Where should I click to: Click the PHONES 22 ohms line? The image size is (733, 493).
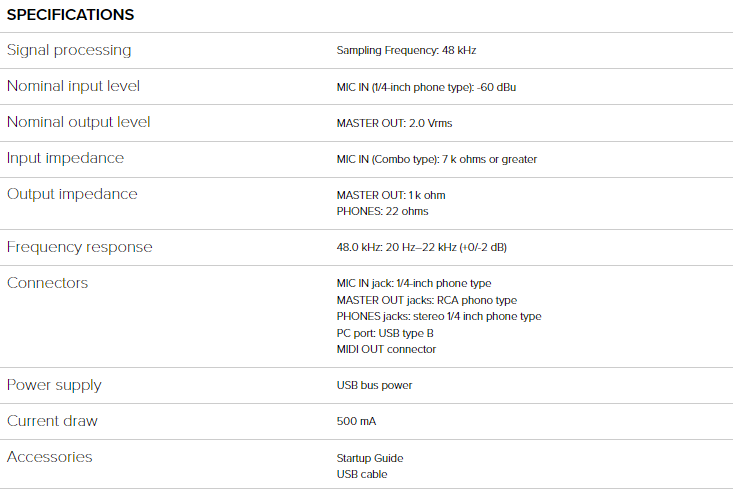tap(383, 211)
